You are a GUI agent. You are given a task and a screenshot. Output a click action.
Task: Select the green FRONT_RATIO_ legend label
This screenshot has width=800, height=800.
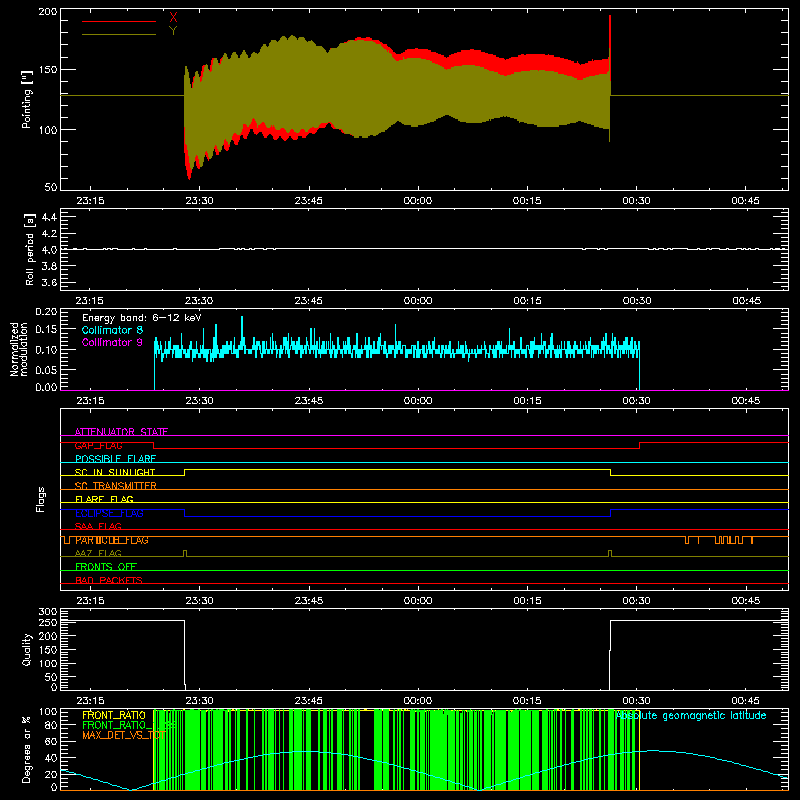click(129, 725)
